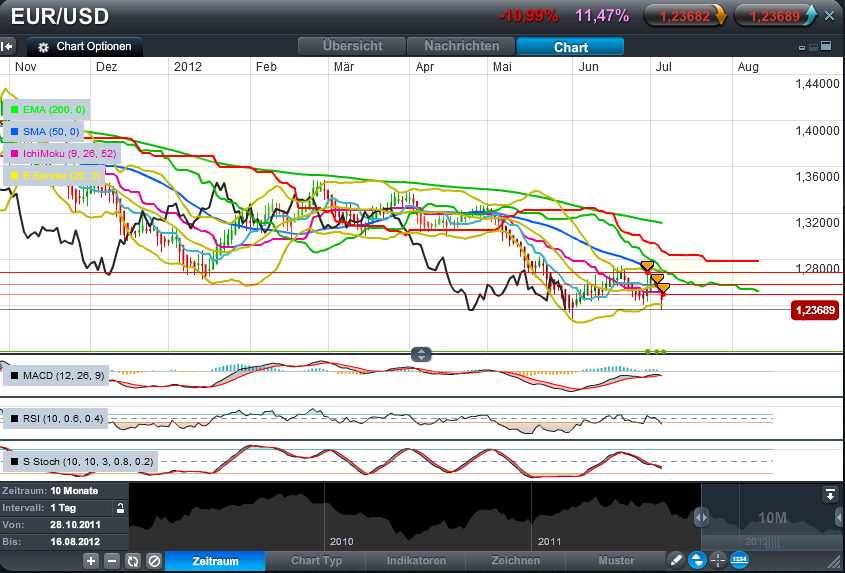
Task: Click the 2011 overview timeline label
Action: [549, 542]
